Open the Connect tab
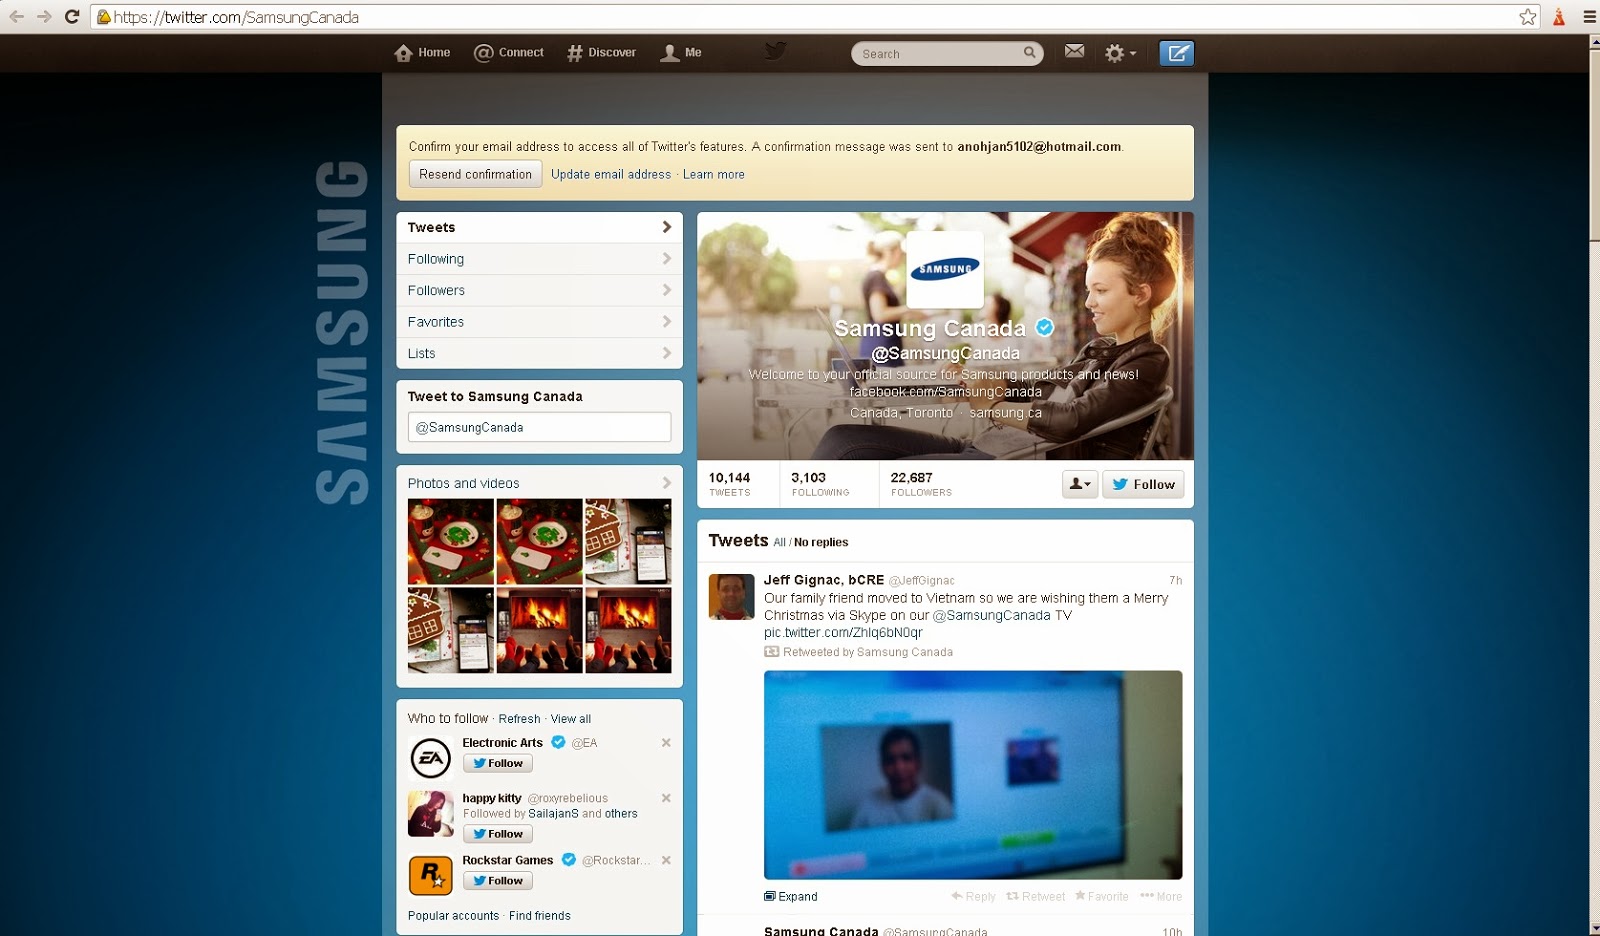The width and height of the screenshot is (1600, 936). click(x=509, y=53)
